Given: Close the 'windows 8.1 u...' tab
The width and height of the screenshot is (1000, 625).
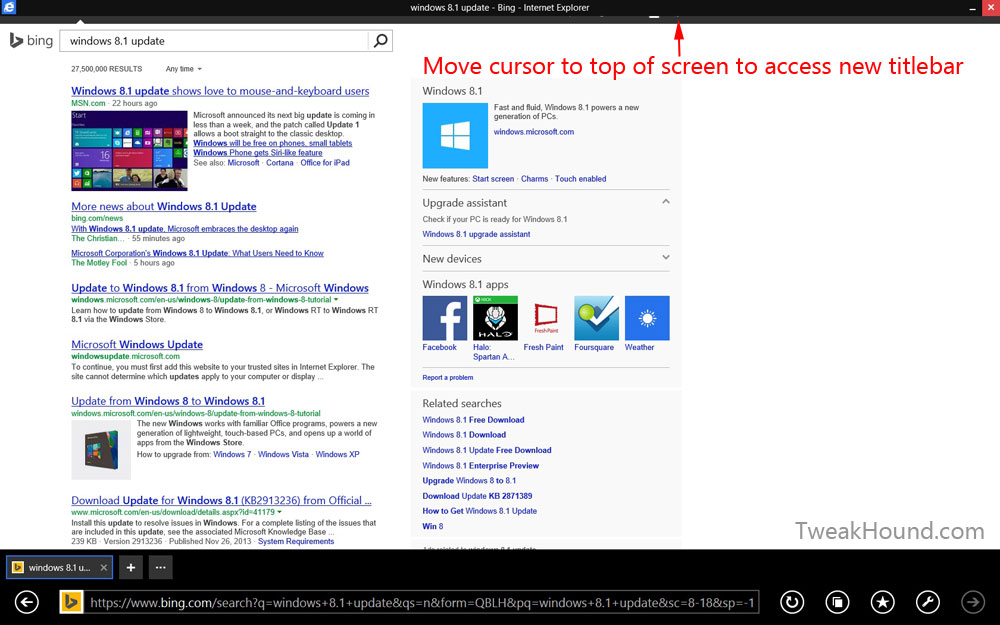Looking at the screenshot, I should pos(103,567).
